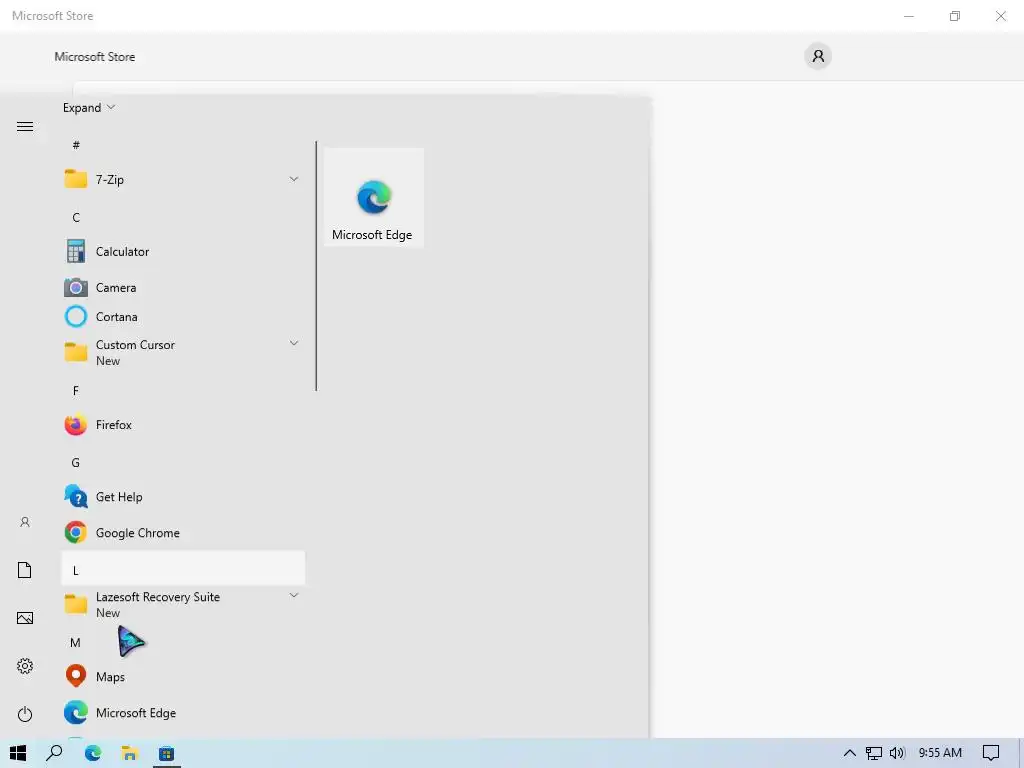Click the # section header
Viewport: 1024px width, 768px height.
click(76, 145)
